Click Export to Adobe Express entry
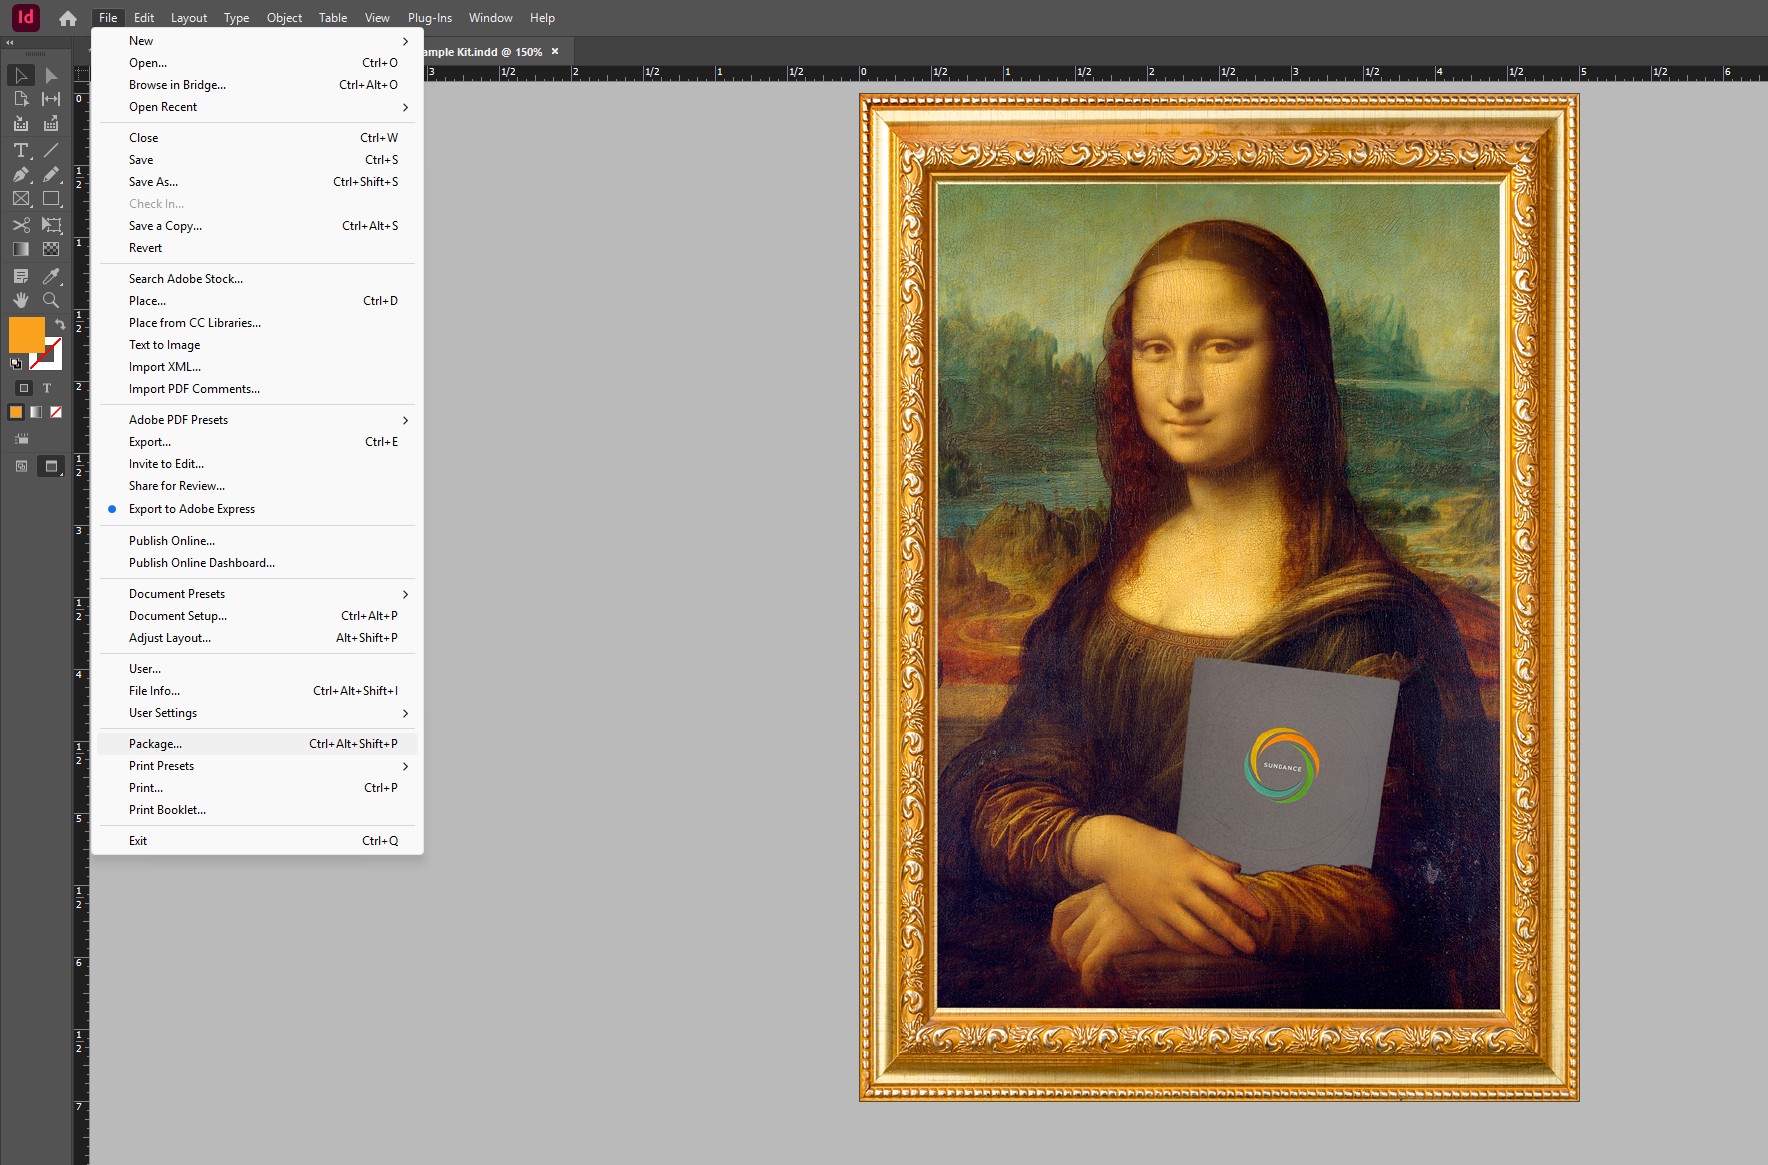Screen dimensions: 1768x1165 [257, 509]
